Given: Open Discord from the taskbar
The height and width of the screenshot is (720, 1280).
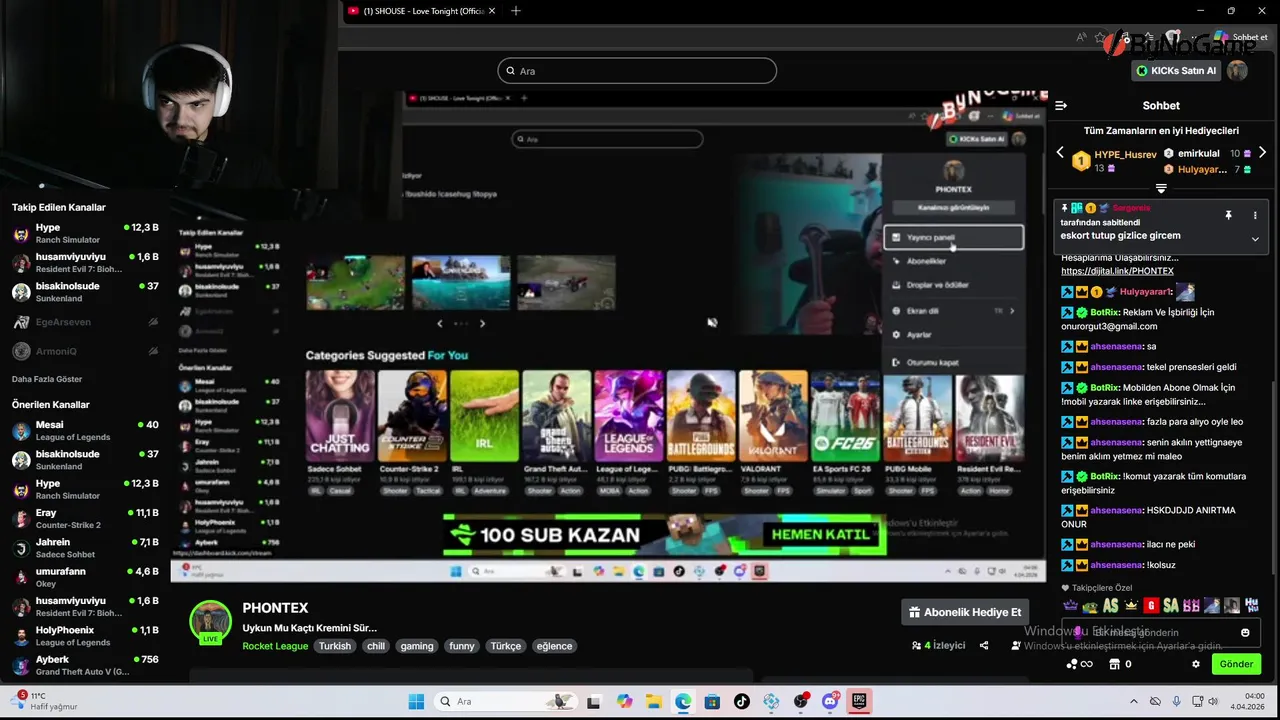Looking at the screenshot, I should tap(829, 701).
